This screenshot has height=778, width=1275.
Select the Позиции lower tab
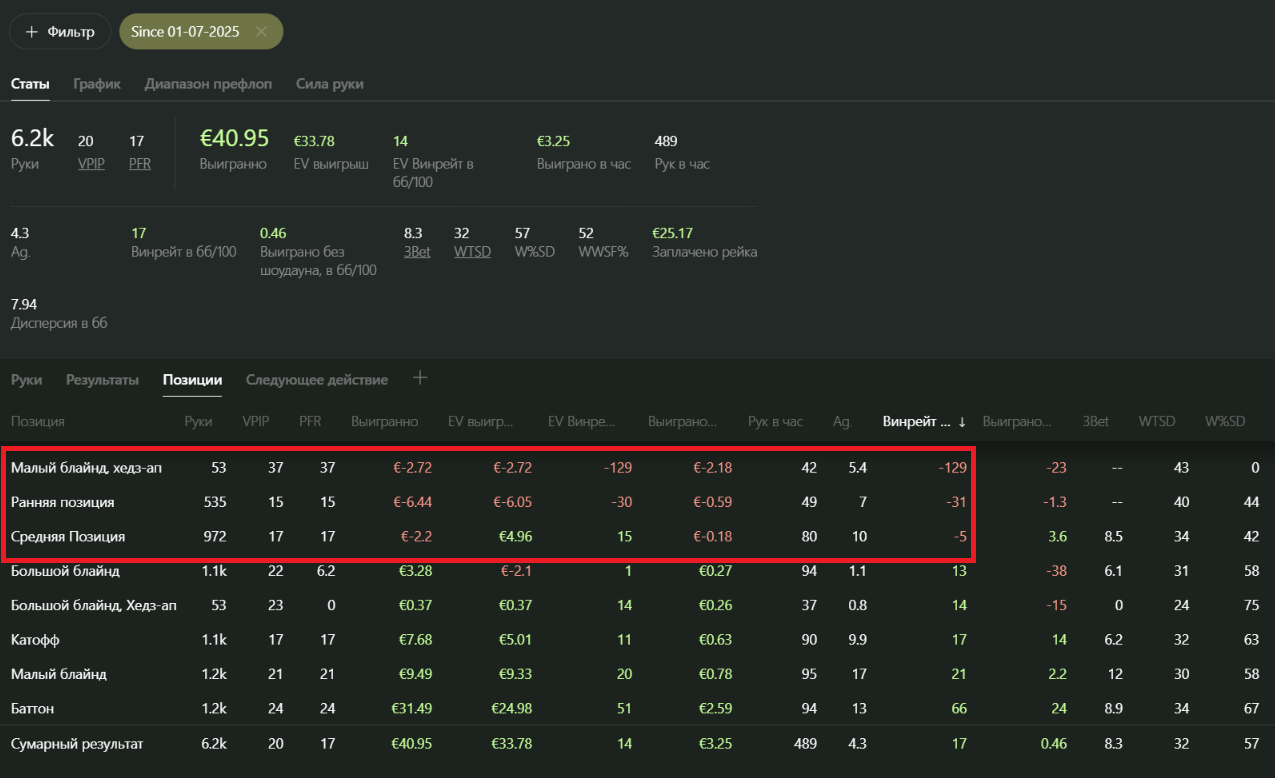click(192, 380)
